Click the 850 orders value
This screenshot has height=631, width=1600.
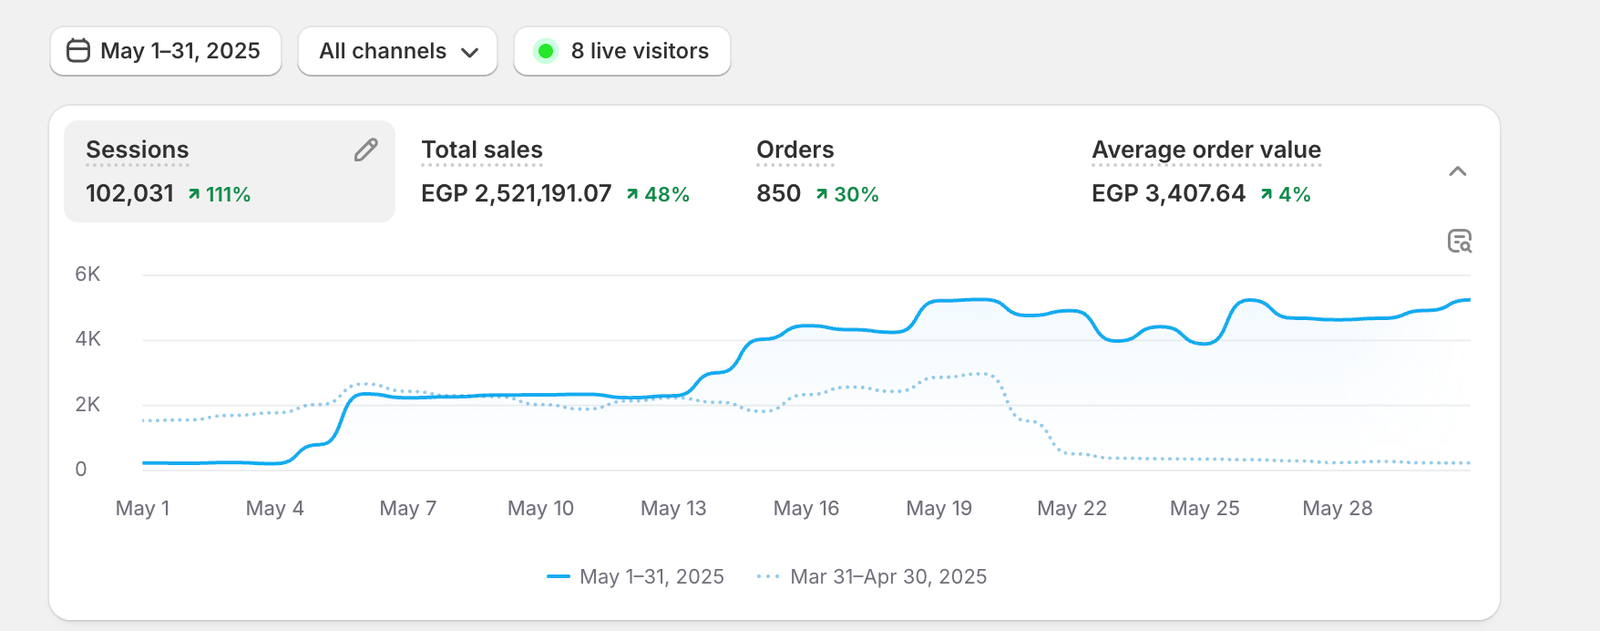point(779,194)
